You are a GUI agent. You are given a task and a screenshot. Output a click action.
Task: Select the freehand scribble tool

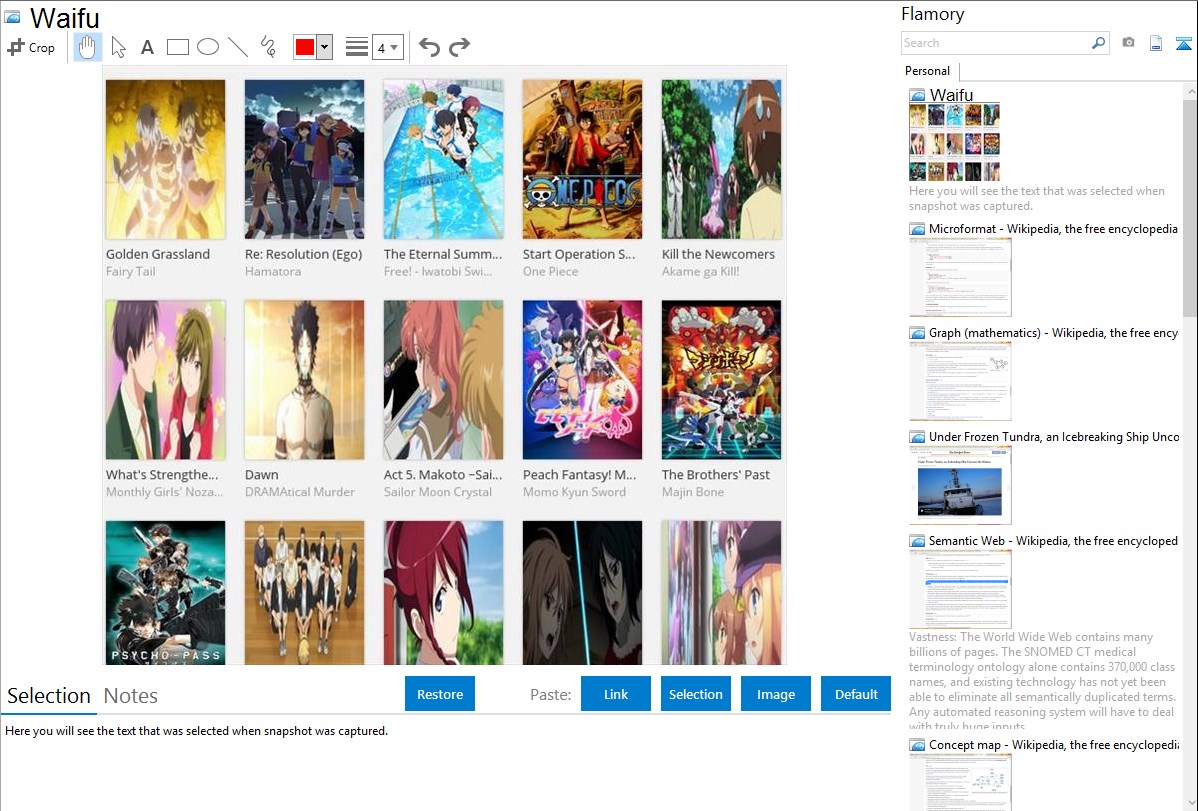click(x=268, y=47)
